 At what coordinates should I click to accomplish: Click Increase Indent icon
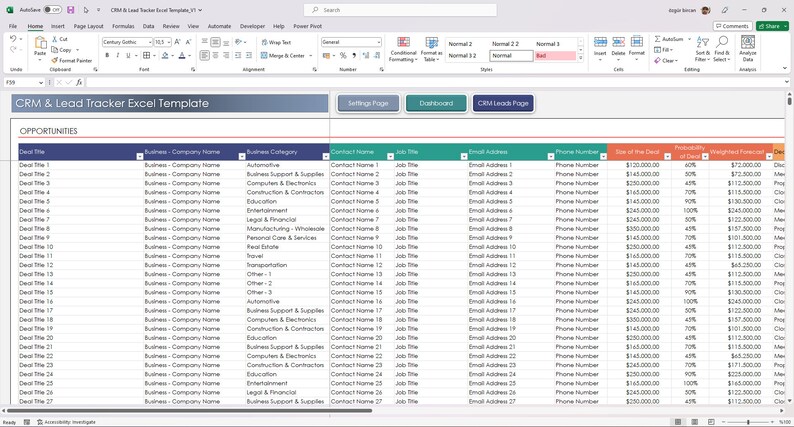[x=249, y=55]
